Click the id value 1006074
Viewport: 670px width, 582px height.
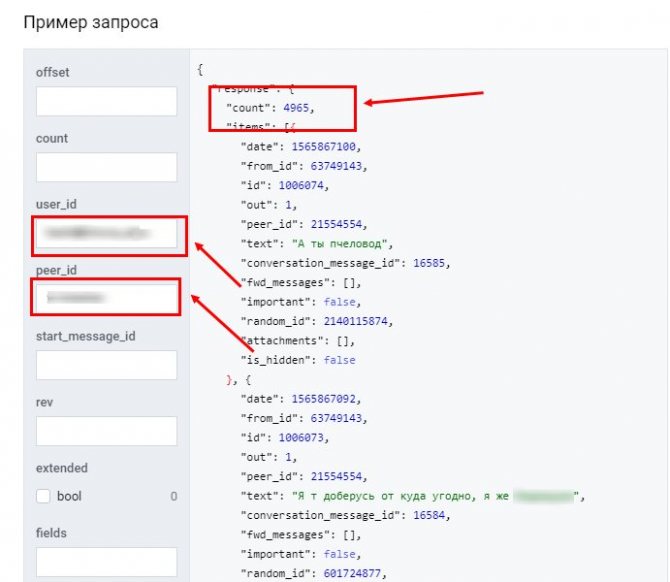301,185
